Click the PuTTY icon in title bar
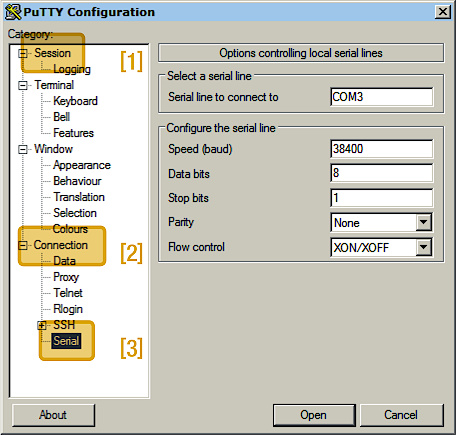 click(13, 12)
